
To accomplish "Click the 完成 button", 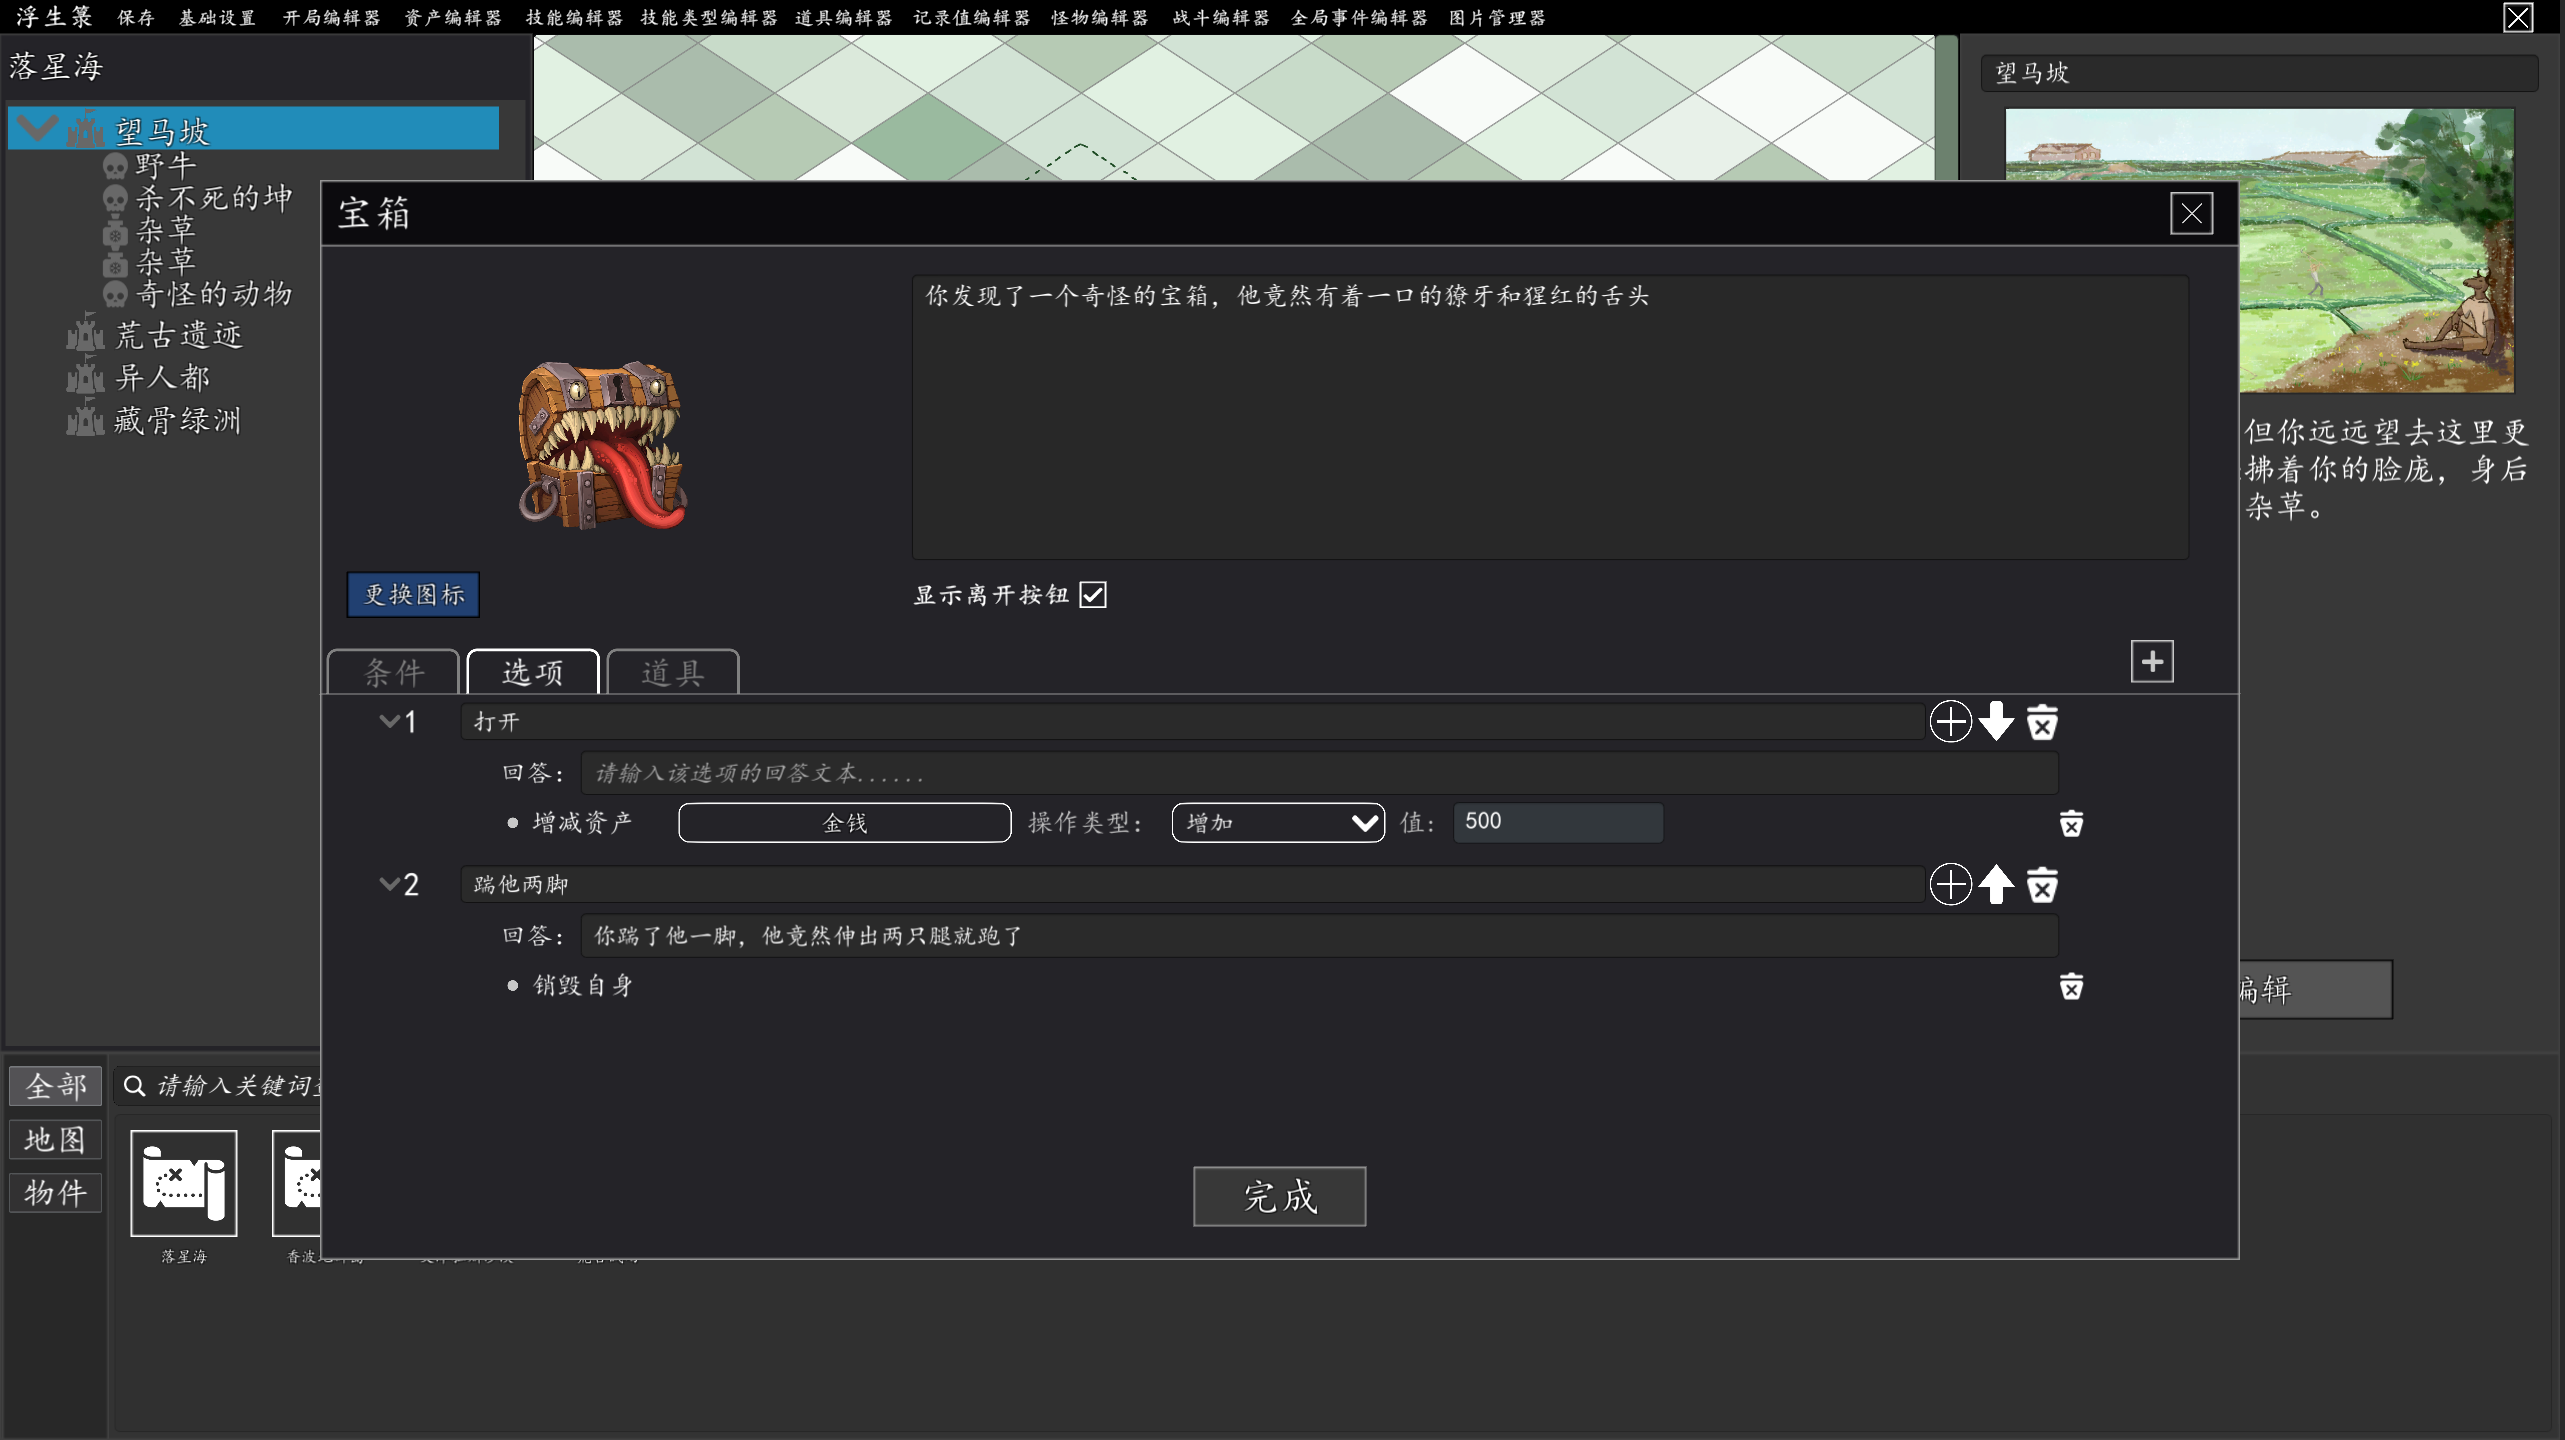I will (x=1279, y=1196).
